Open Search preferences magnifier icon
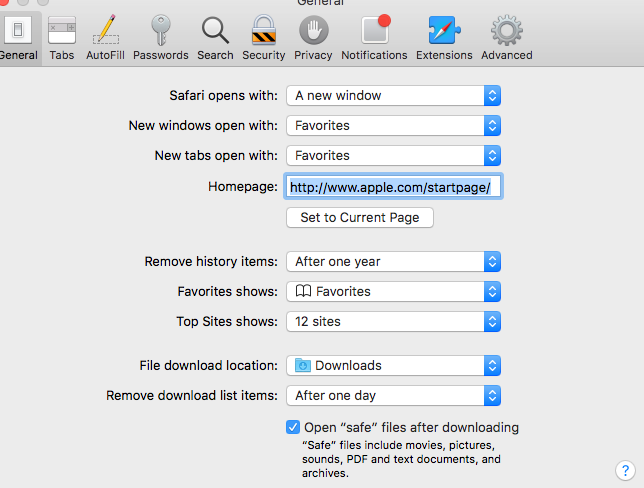 pyautogui.click(x=215, y=39)
